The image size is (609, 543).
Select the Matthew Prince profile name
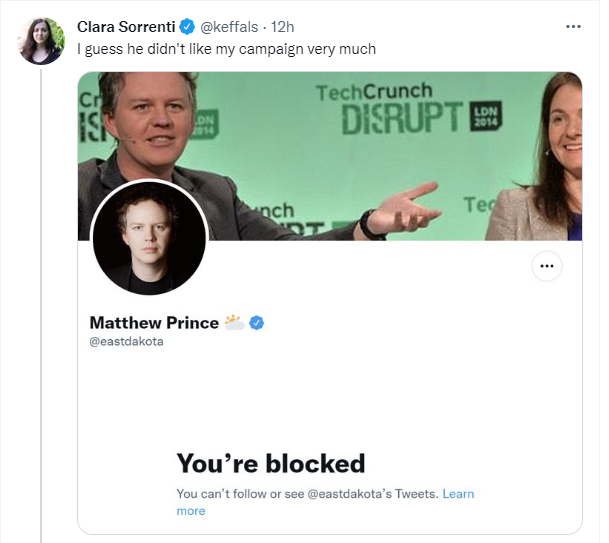click(x=154, y=323)
